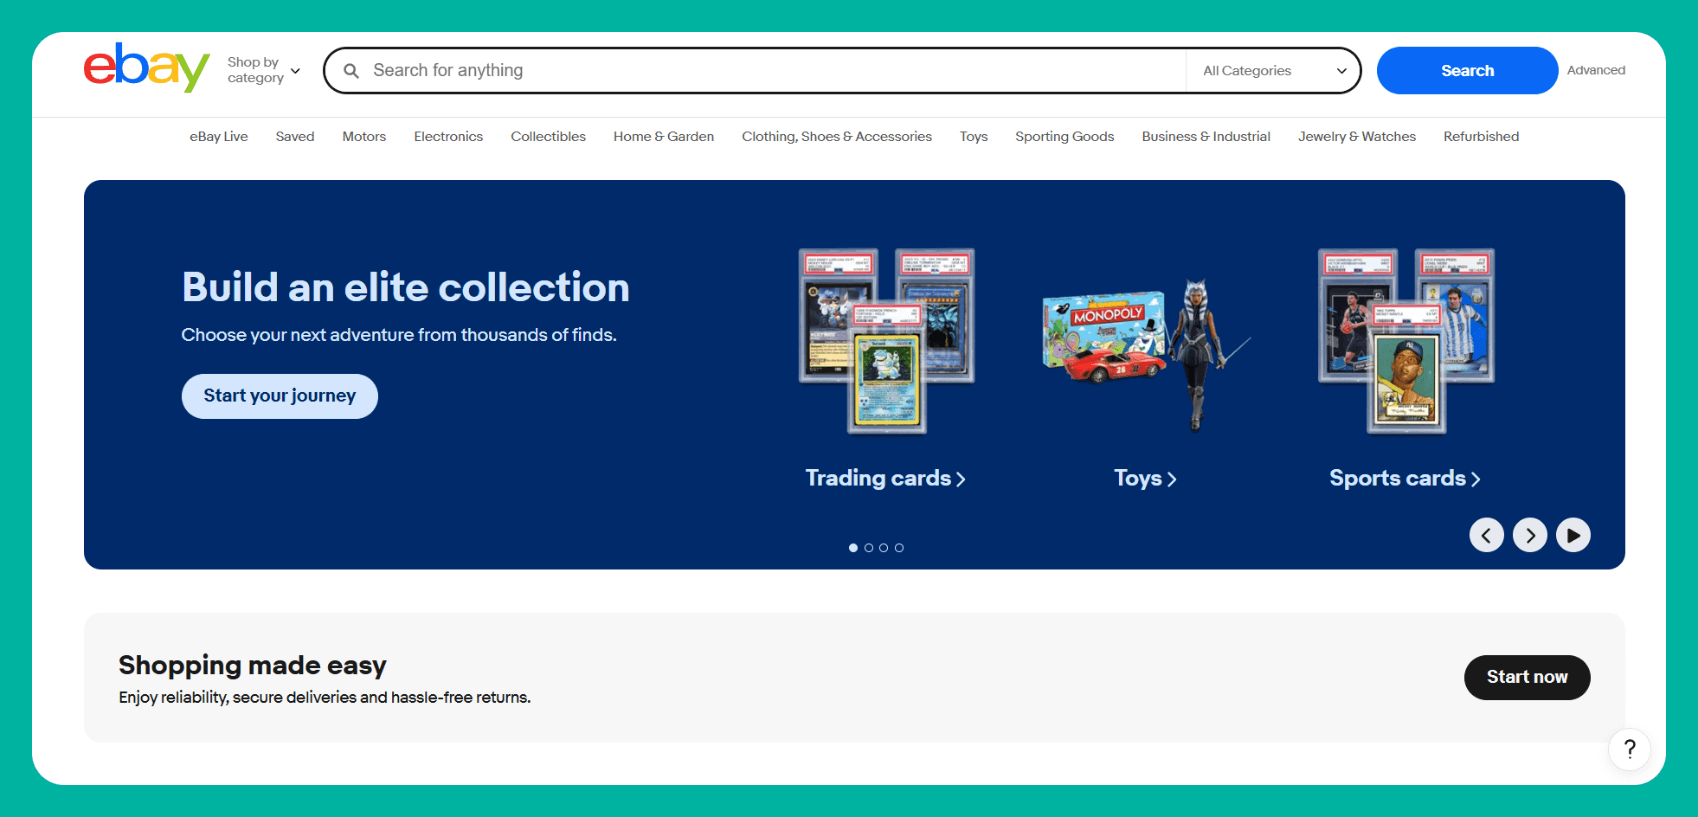Select the fourth carousel dot
Screen dimensions: 1698x817
(899, 548)
